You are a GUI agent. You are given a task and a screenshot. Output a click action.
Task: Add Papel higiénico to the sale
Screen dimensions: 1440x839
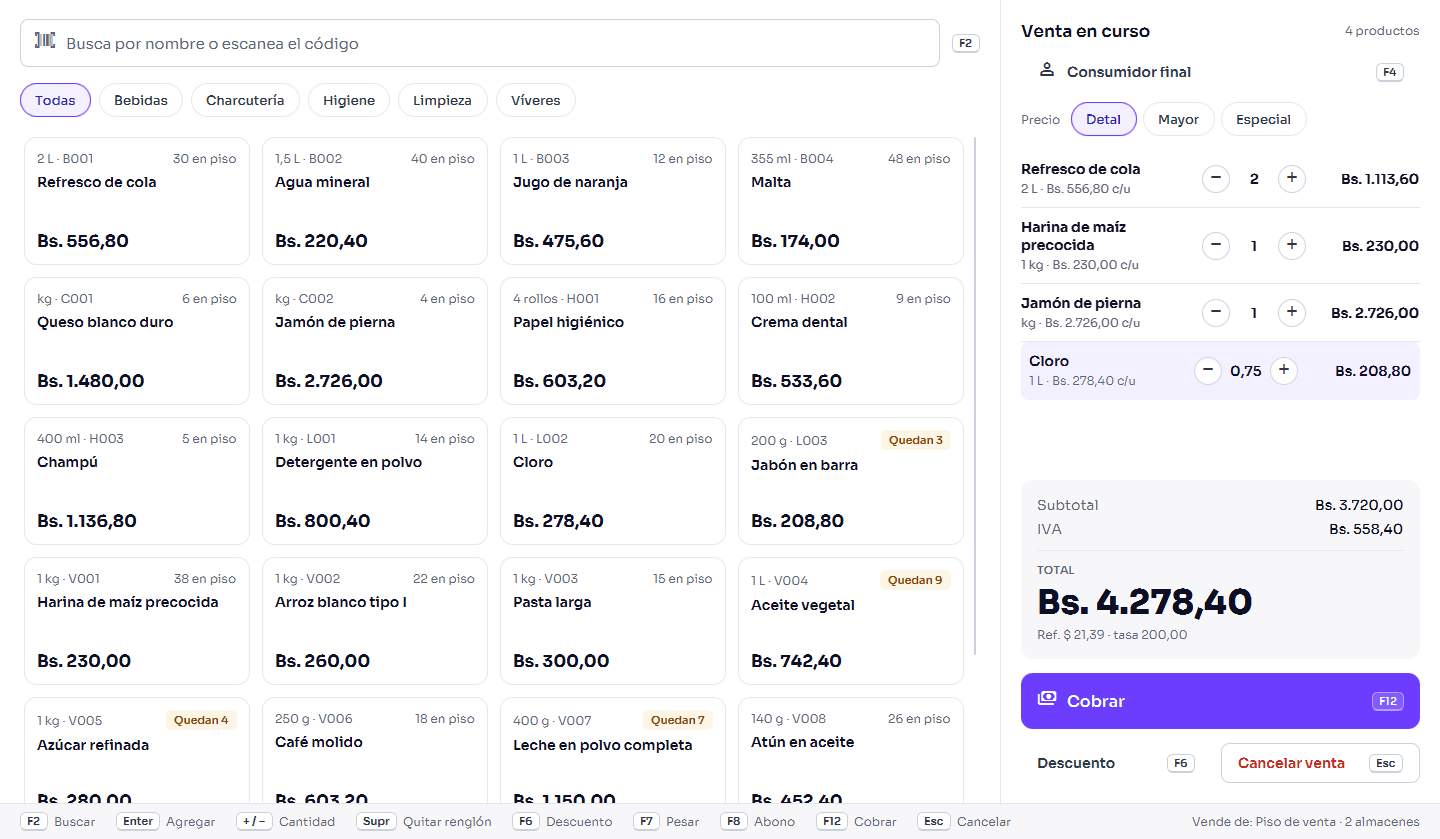point(613,341)
